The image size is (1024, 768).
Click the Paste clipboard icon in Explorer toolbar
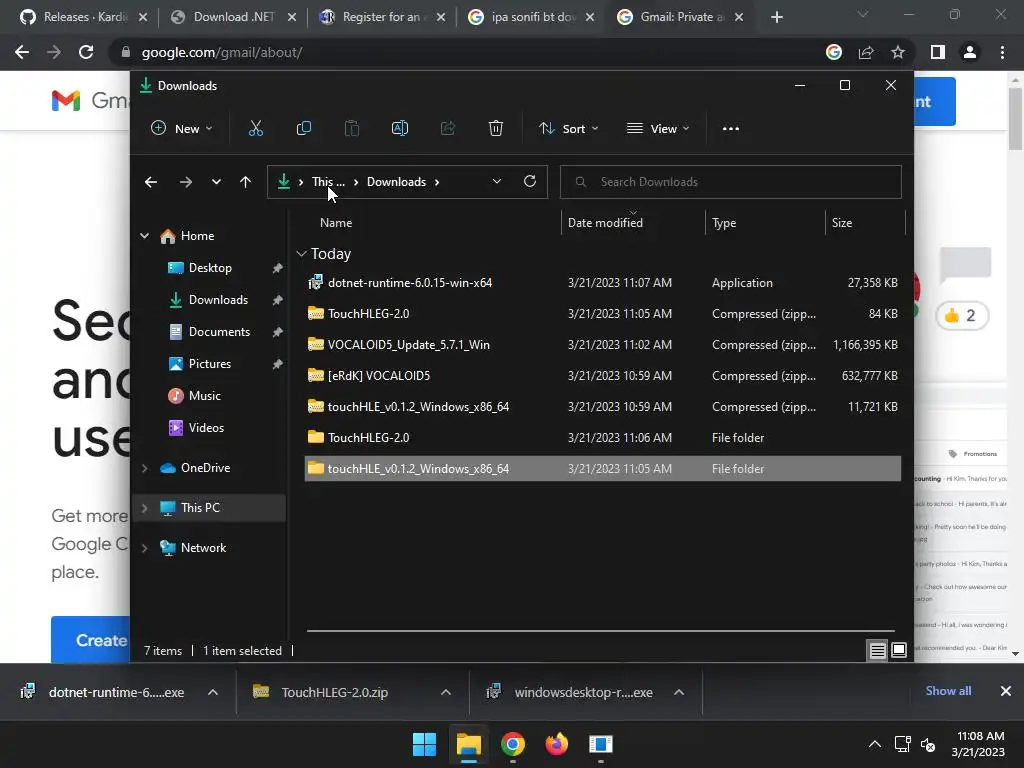[x=351, y=129]
